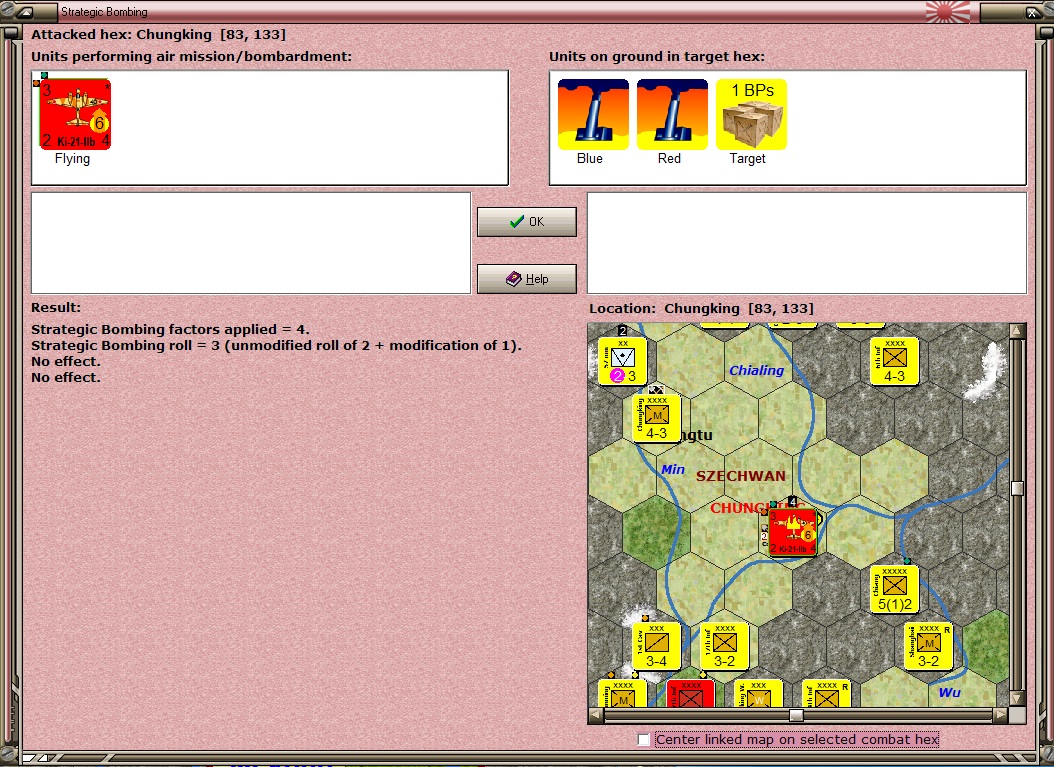Open Help with the book icon button
The image size is (1054, 767).
[527, 279]
